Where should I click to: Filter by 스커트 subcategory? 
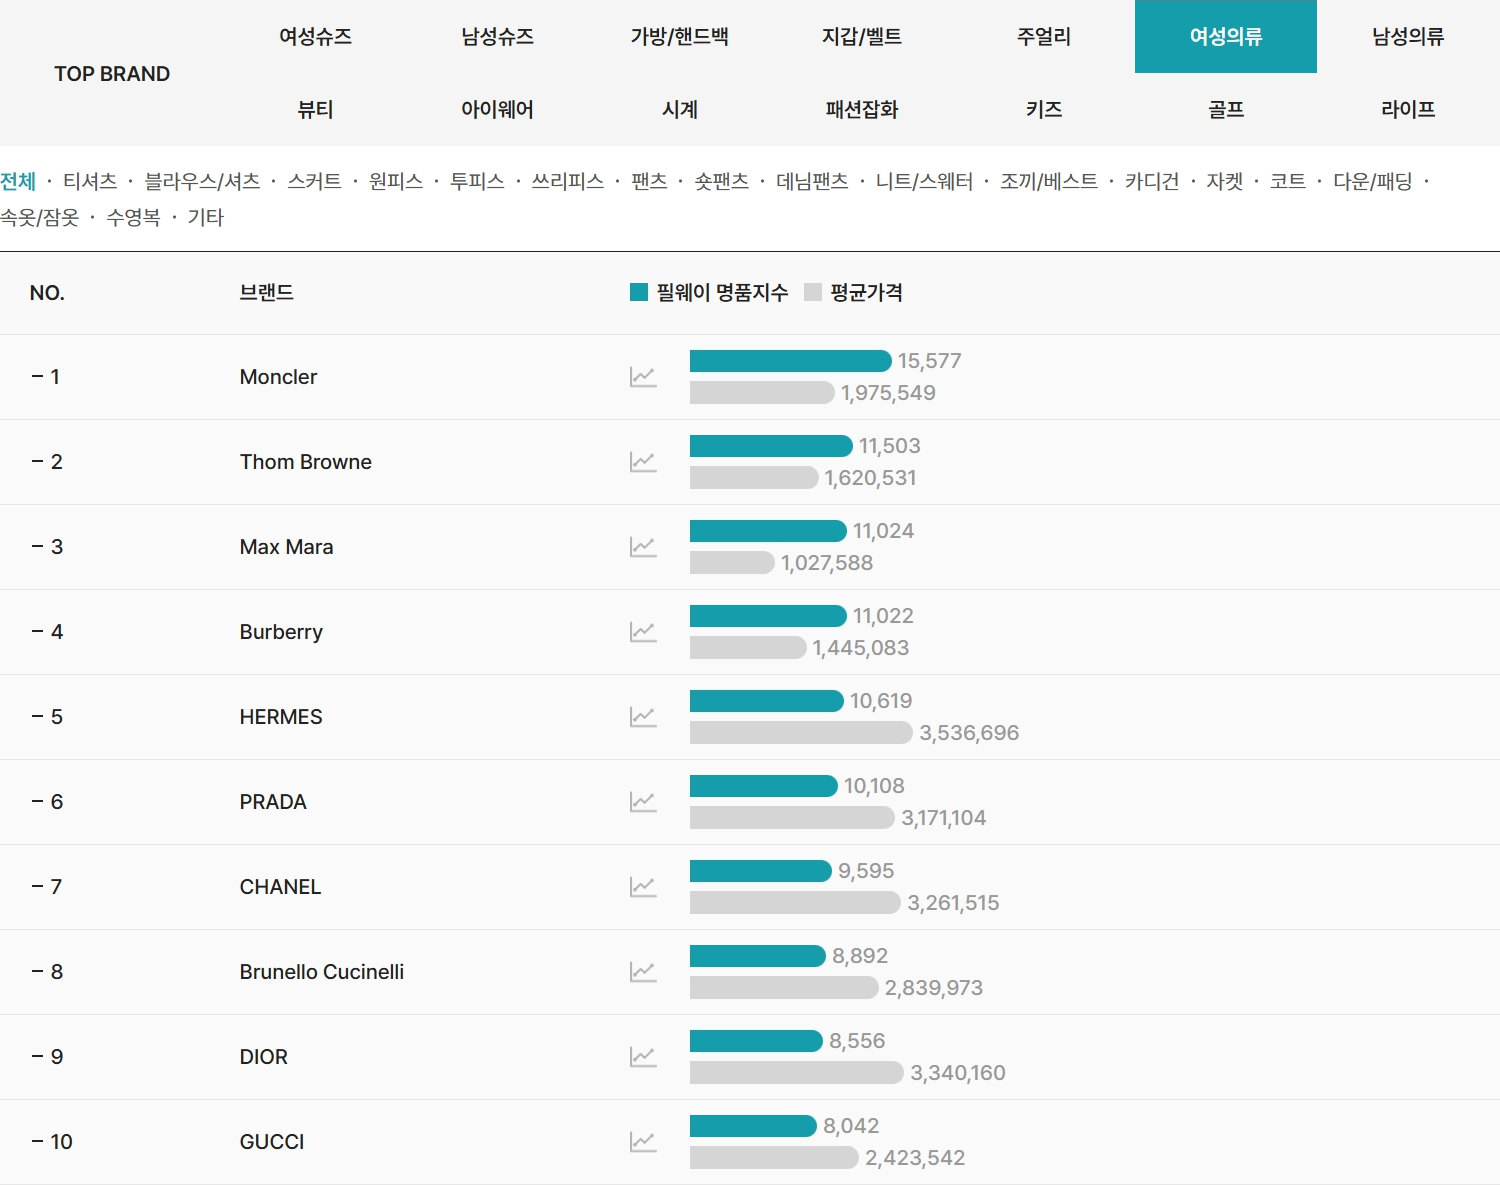coord(314,181)
